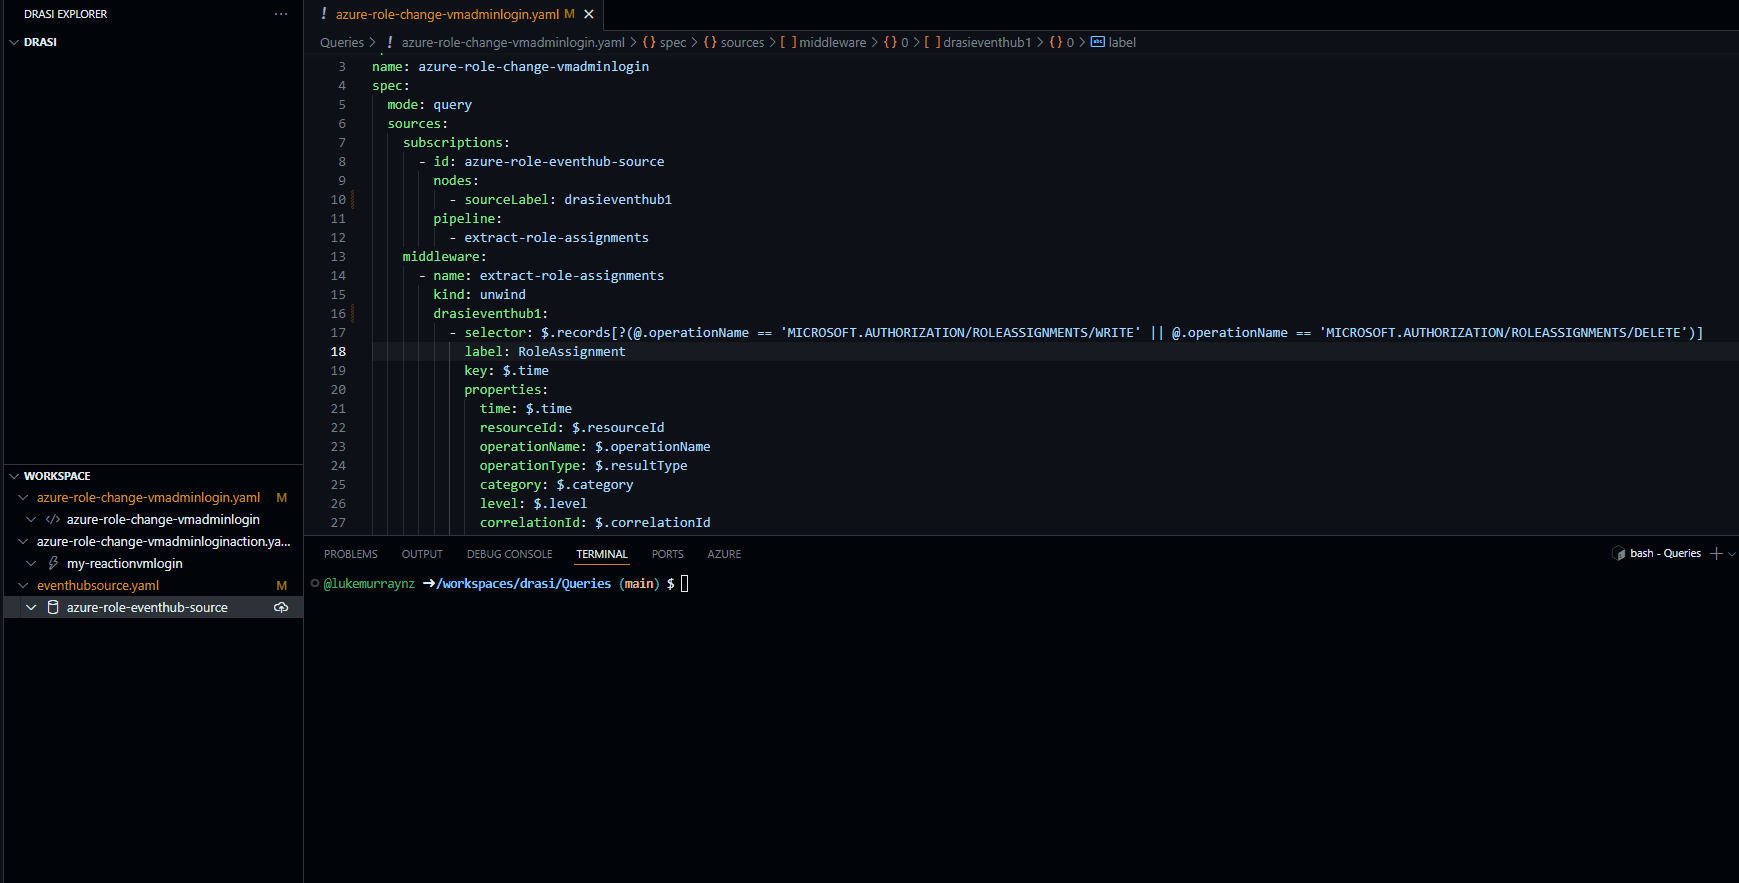Click the yaml file icon in breadcrumb
This screenshot has height=883, width=1739.
point(390,42)
